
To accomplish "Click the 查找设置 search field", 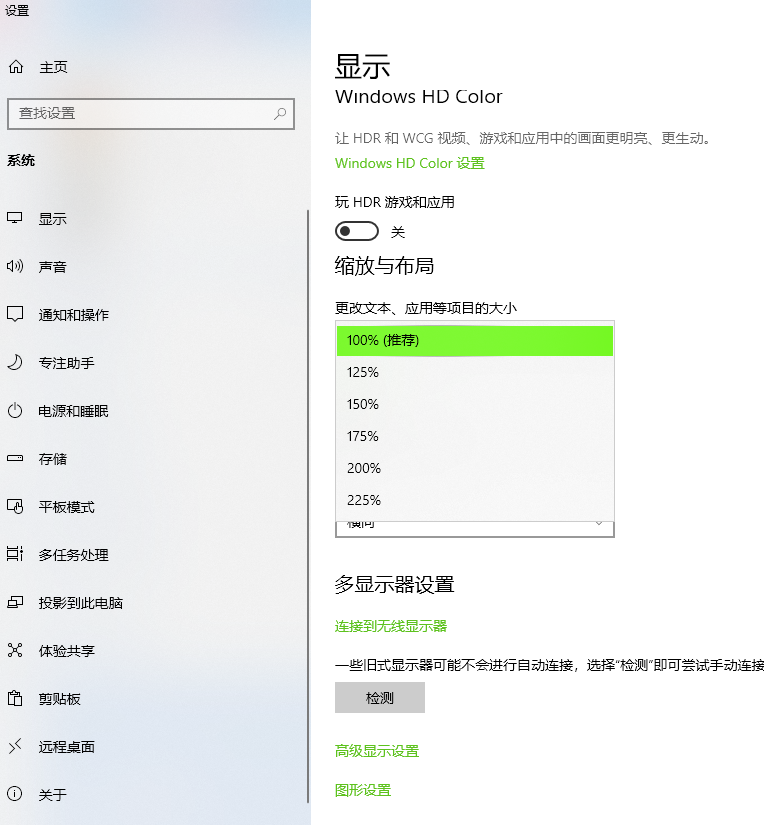I will click(x=151, y=114).
